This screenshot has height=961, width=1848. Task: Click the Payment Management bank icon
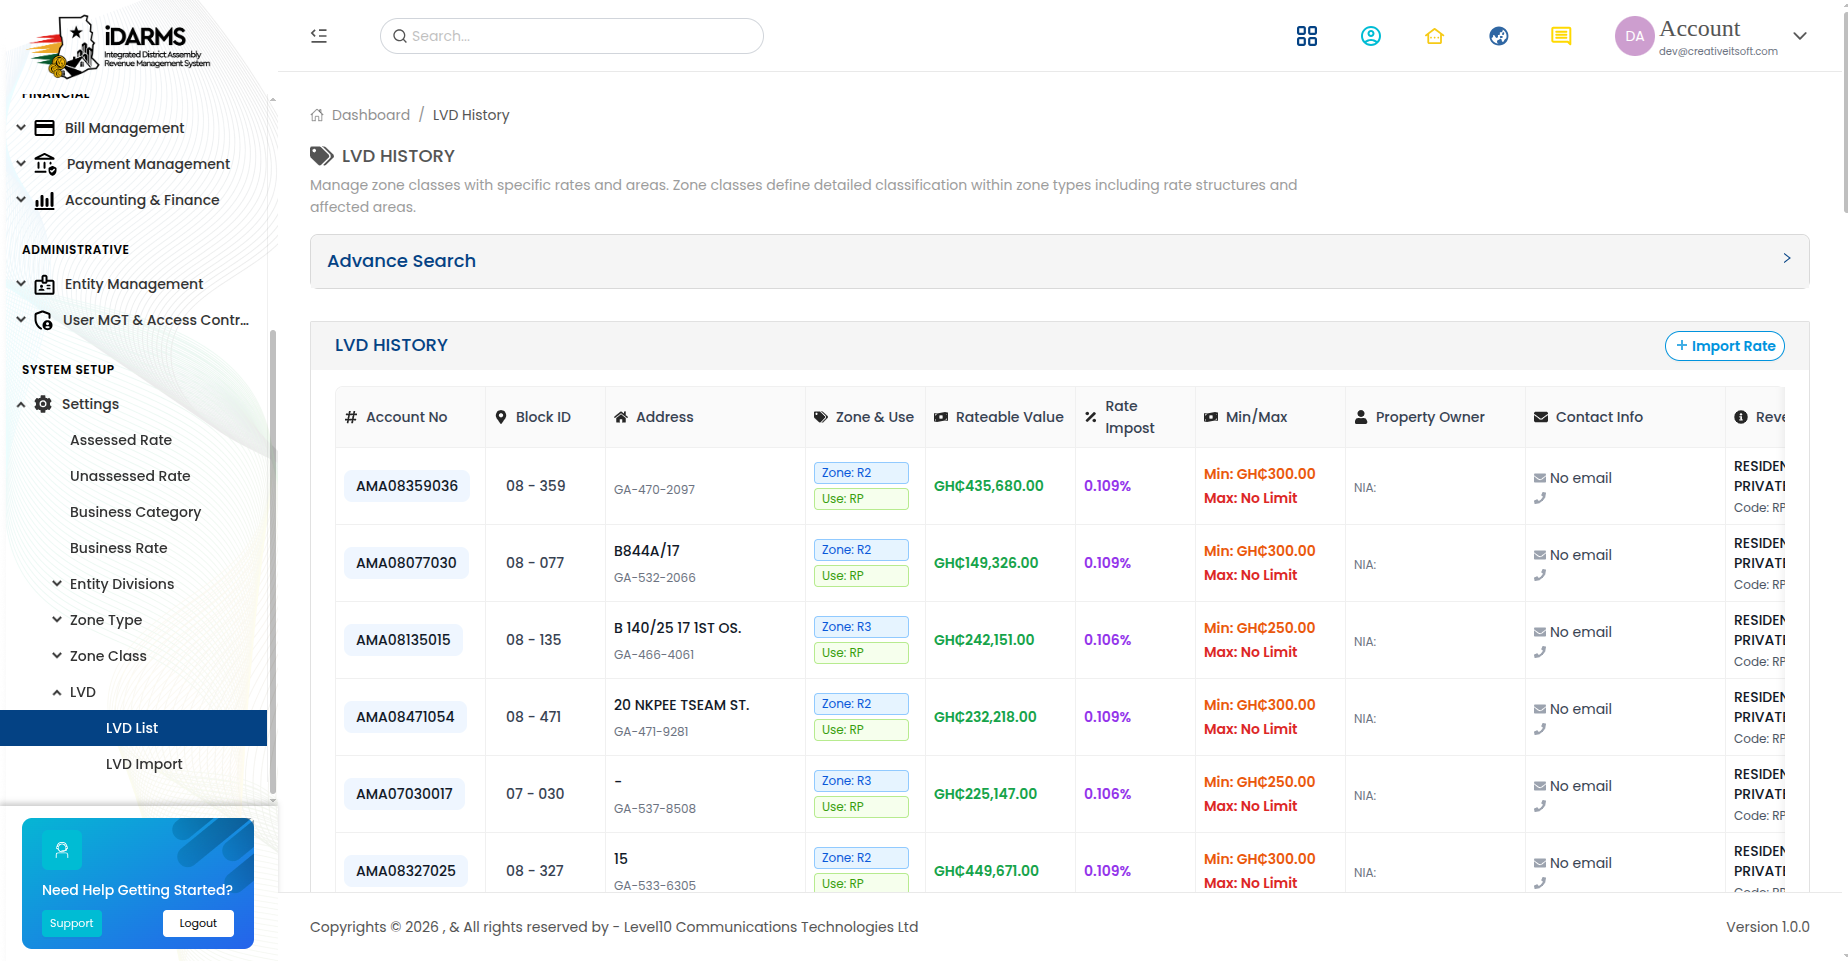point(46,164)
